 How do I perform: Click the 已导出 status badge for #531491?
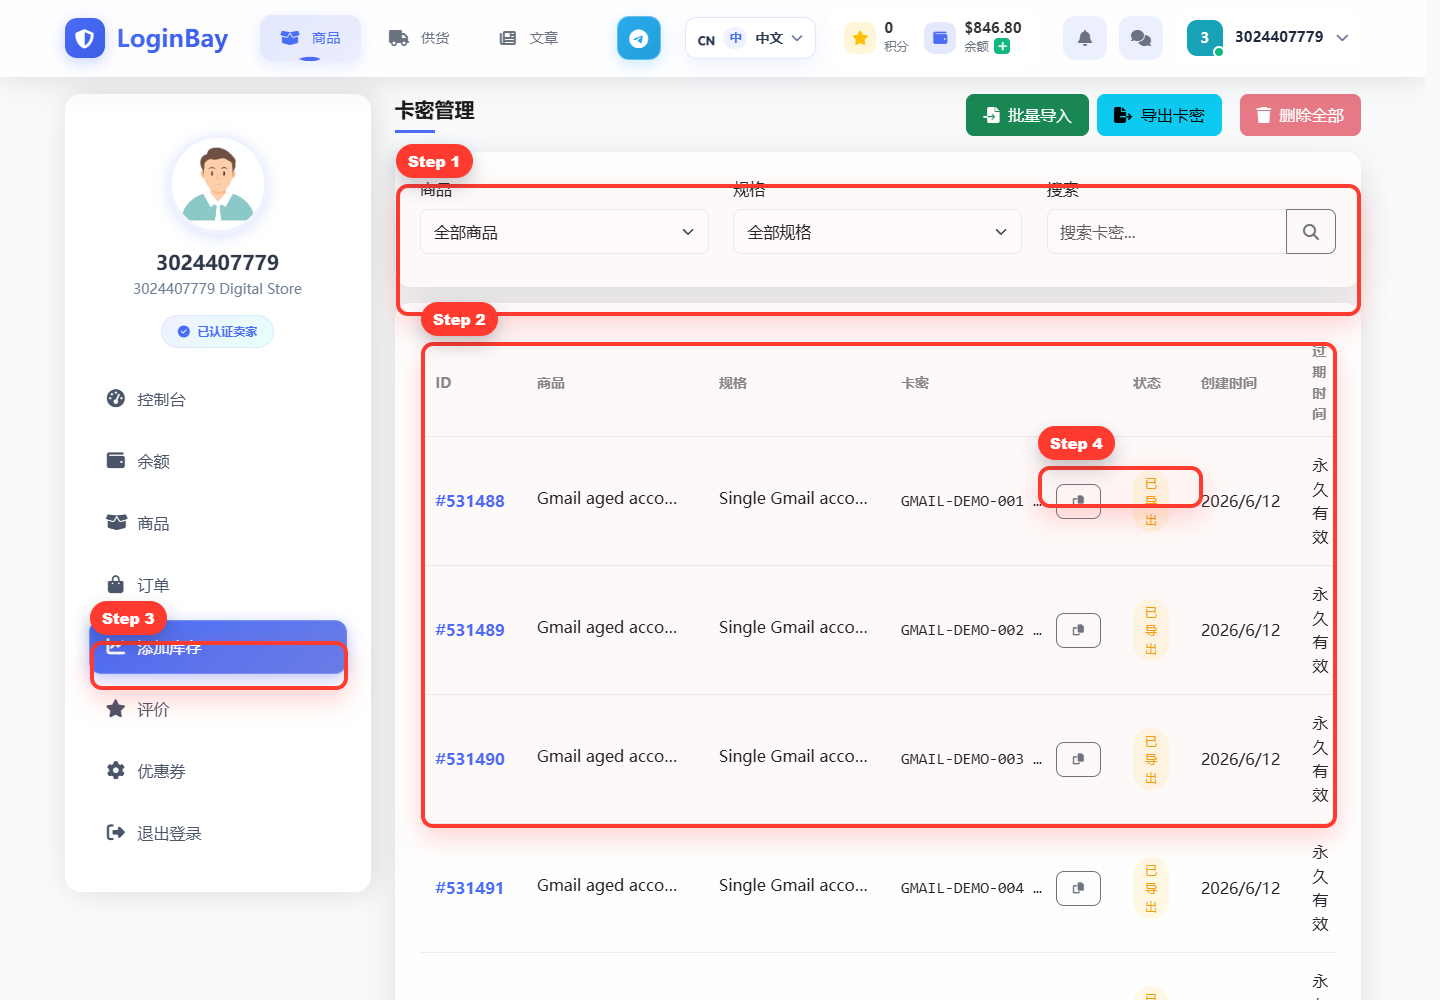tap(1151, 888)
